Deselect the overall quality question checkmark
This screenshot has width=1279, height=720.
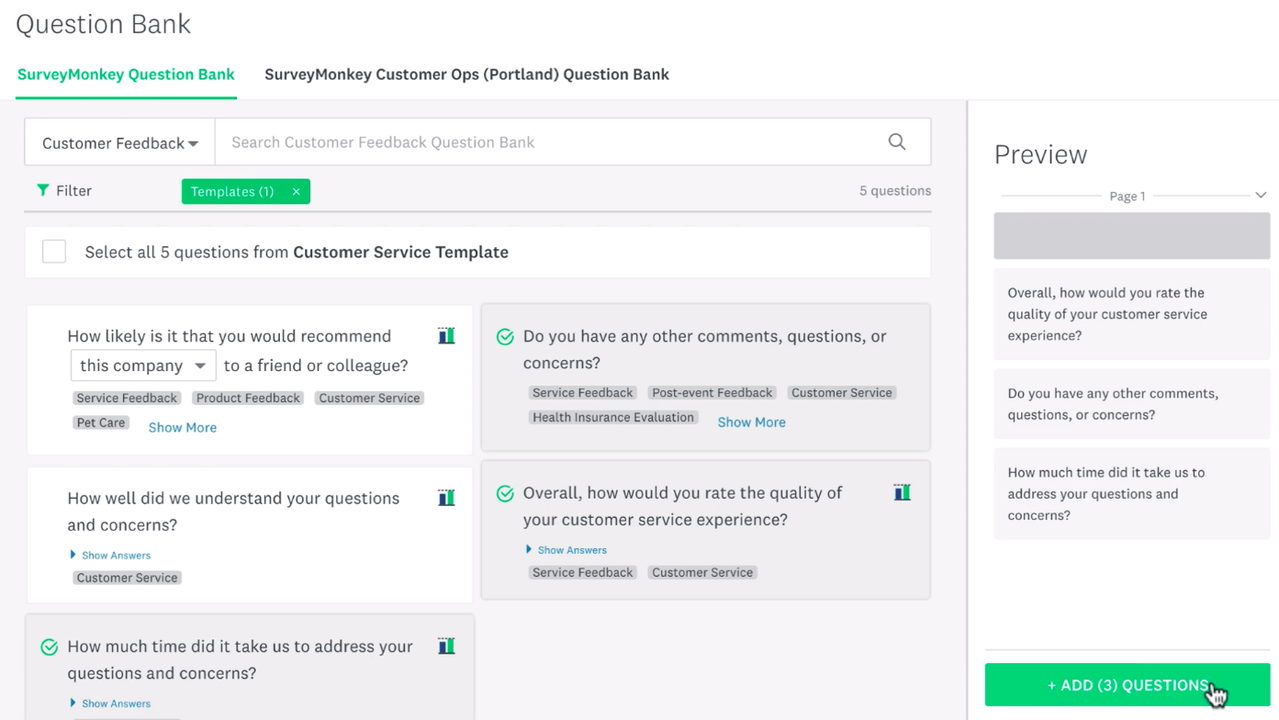[505, 493]
